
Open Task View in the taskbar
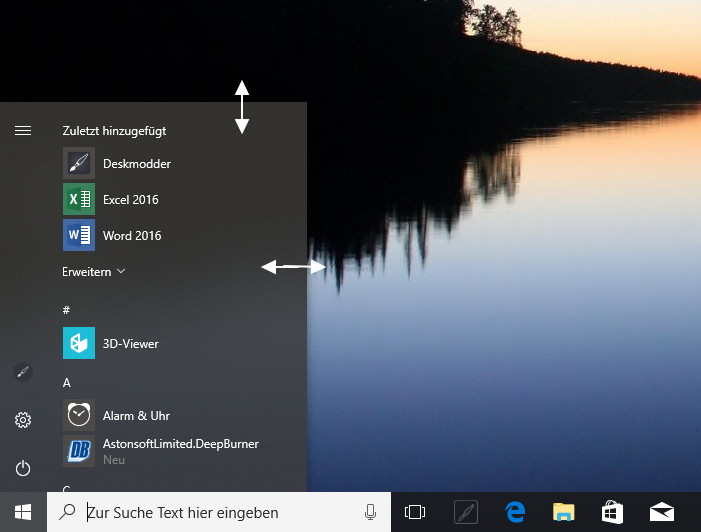[x=414, y=512]
